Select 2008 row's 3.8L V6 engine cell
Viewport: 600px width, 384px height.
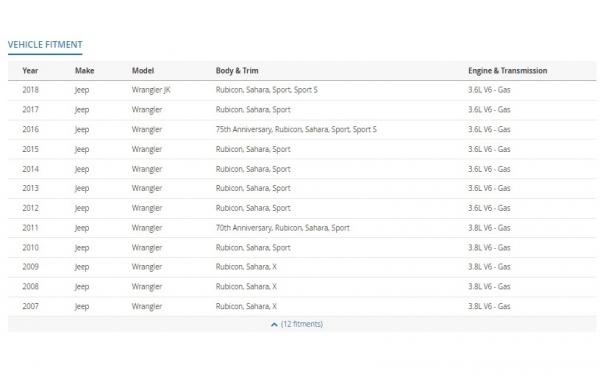[x=489, y=286]
